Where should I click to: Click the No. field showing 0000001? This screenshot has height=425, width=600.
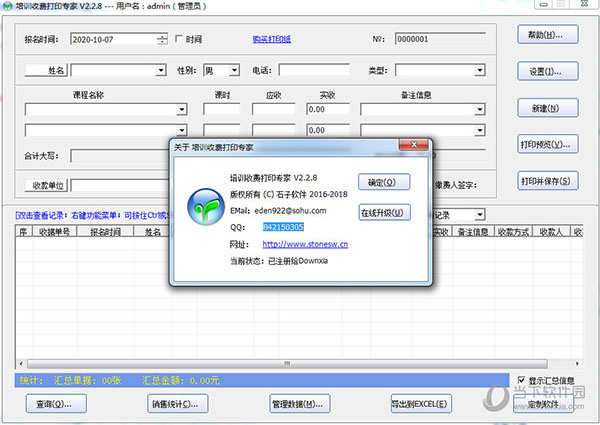(441, 39)
